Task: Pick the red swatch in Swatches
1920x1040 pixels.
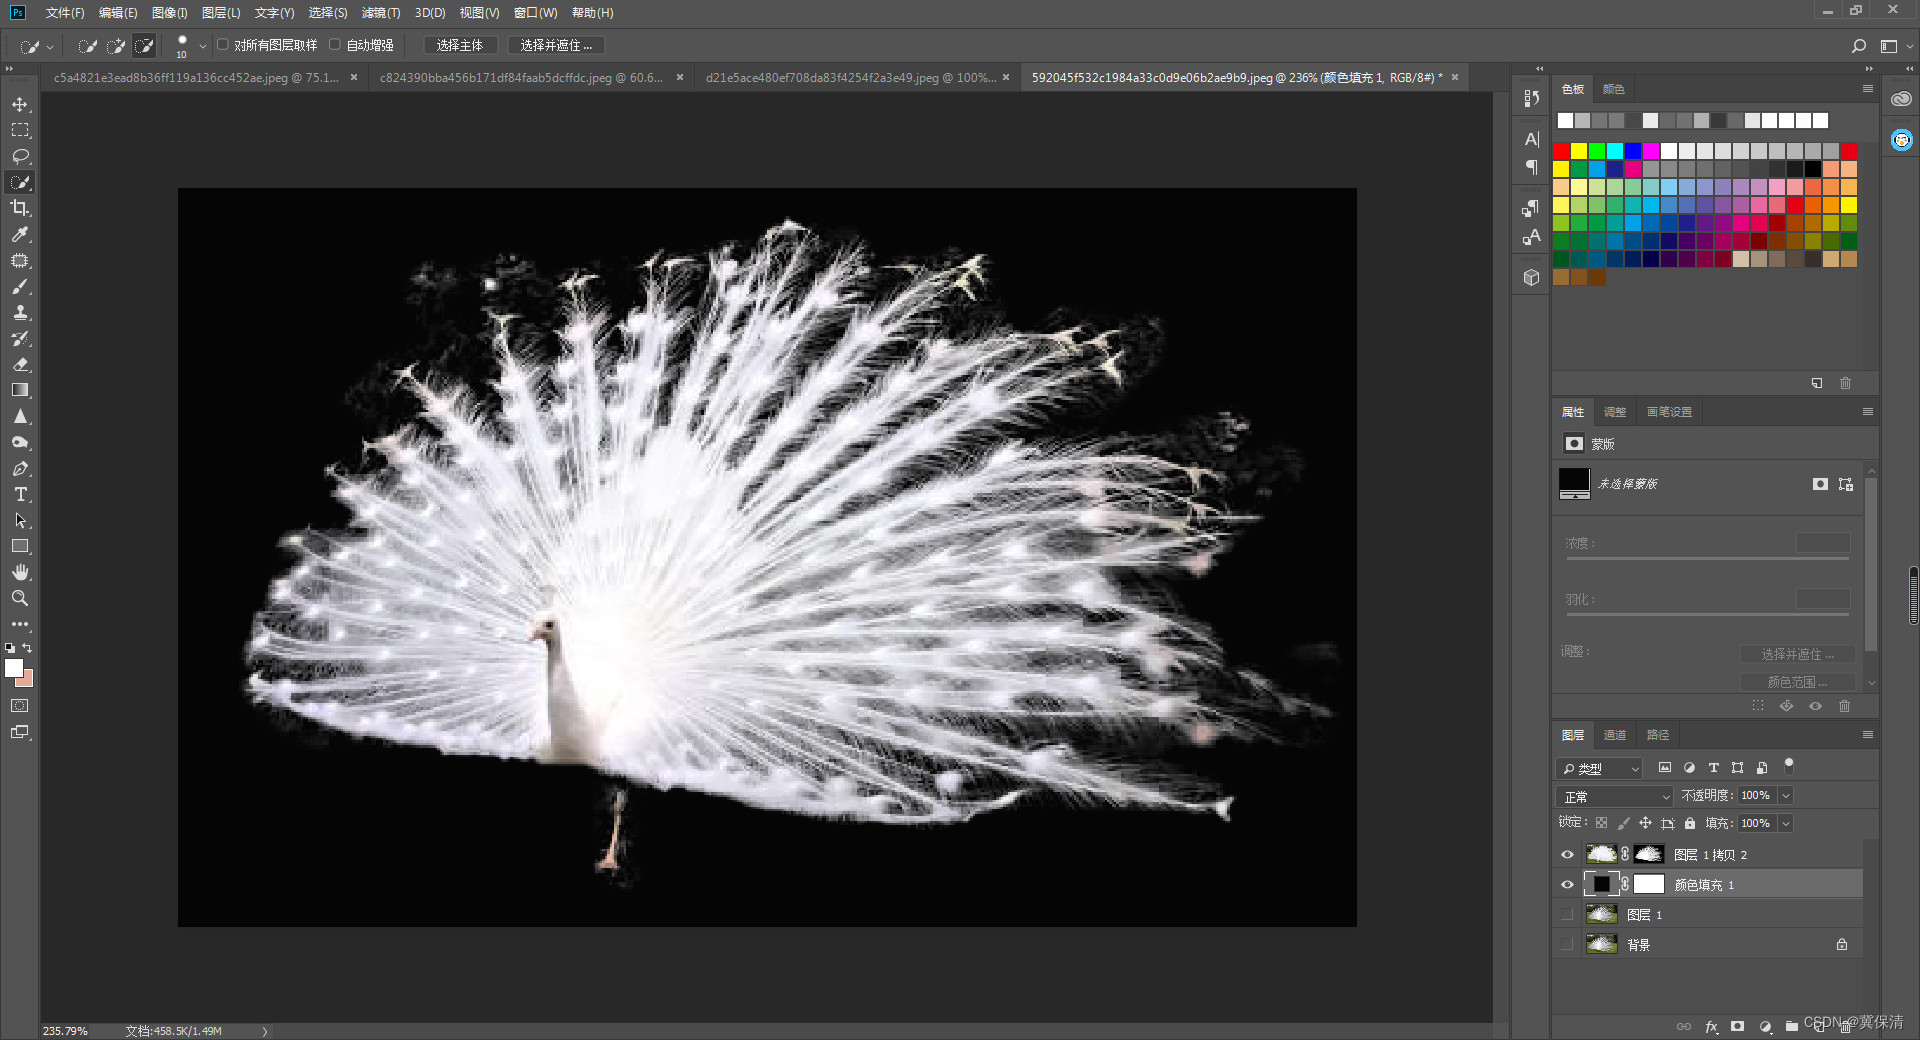Action: click(x=1561, y=151)
